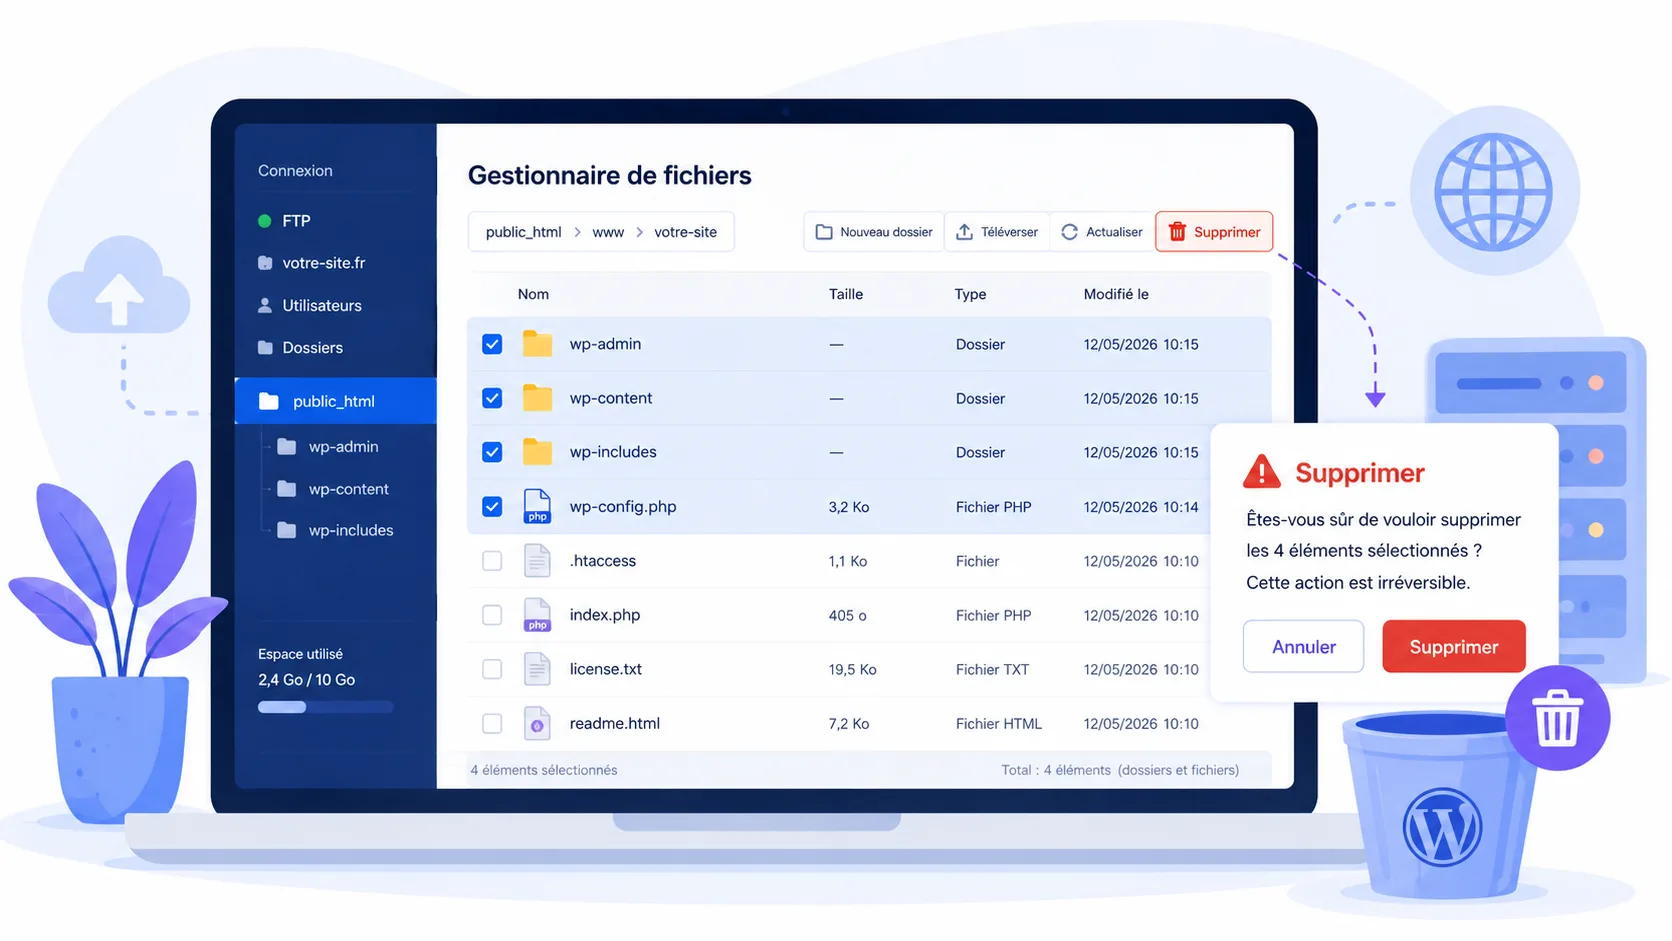Screen dimensions: 1672x941
Task: Click the folder icon on Nouveau dossier button
Action: click(824, 232)
